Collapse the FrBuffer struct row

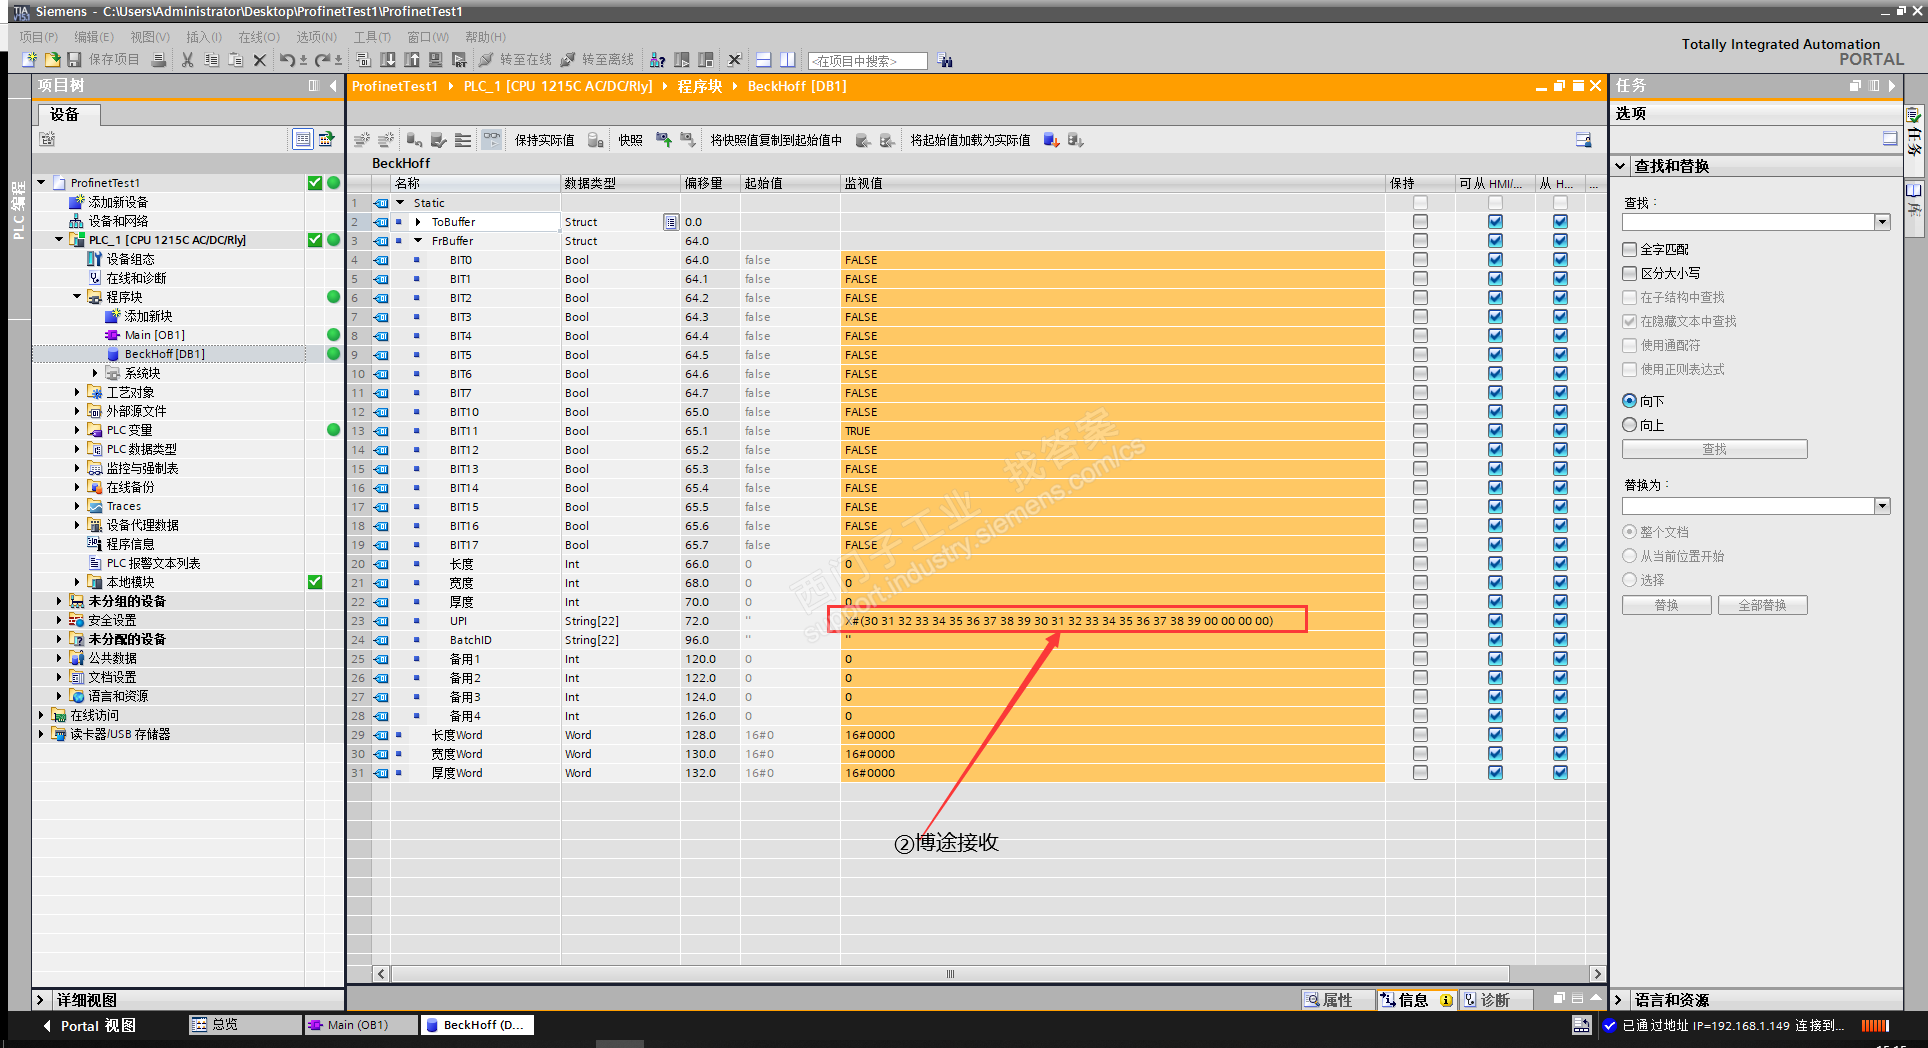click(418, 241)
